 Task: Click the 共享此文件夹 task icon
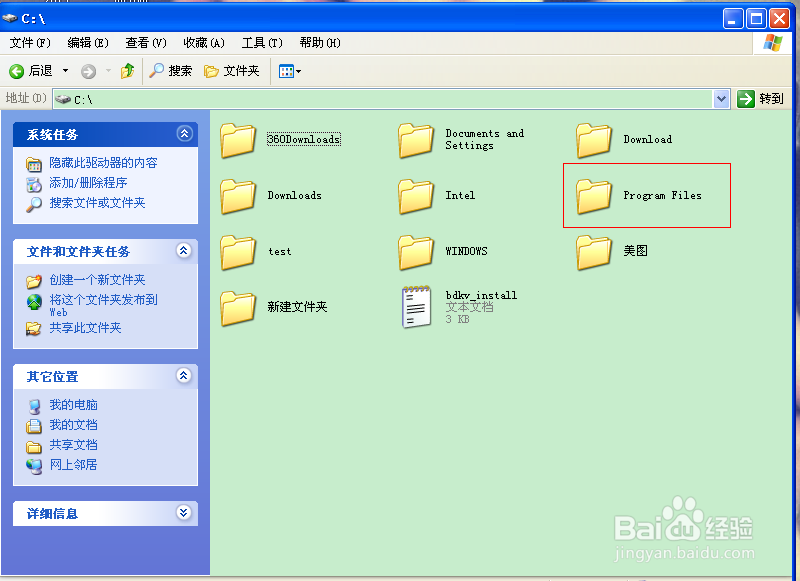34,329
